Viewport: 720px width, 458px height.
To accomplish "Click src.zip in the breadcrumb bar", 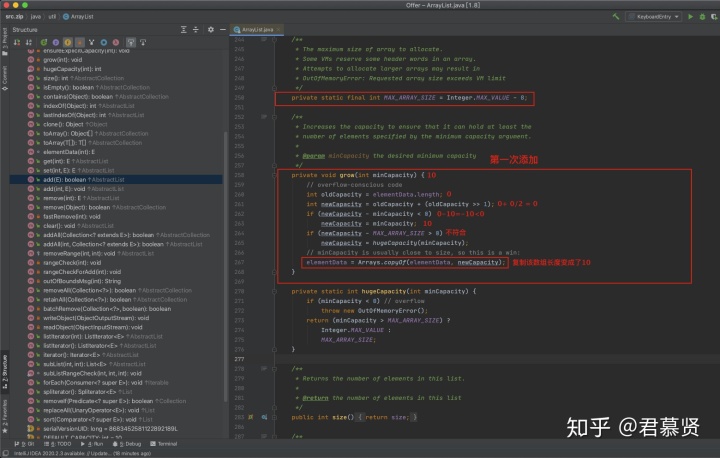I will pyautogui.click(x=14, y=17).
